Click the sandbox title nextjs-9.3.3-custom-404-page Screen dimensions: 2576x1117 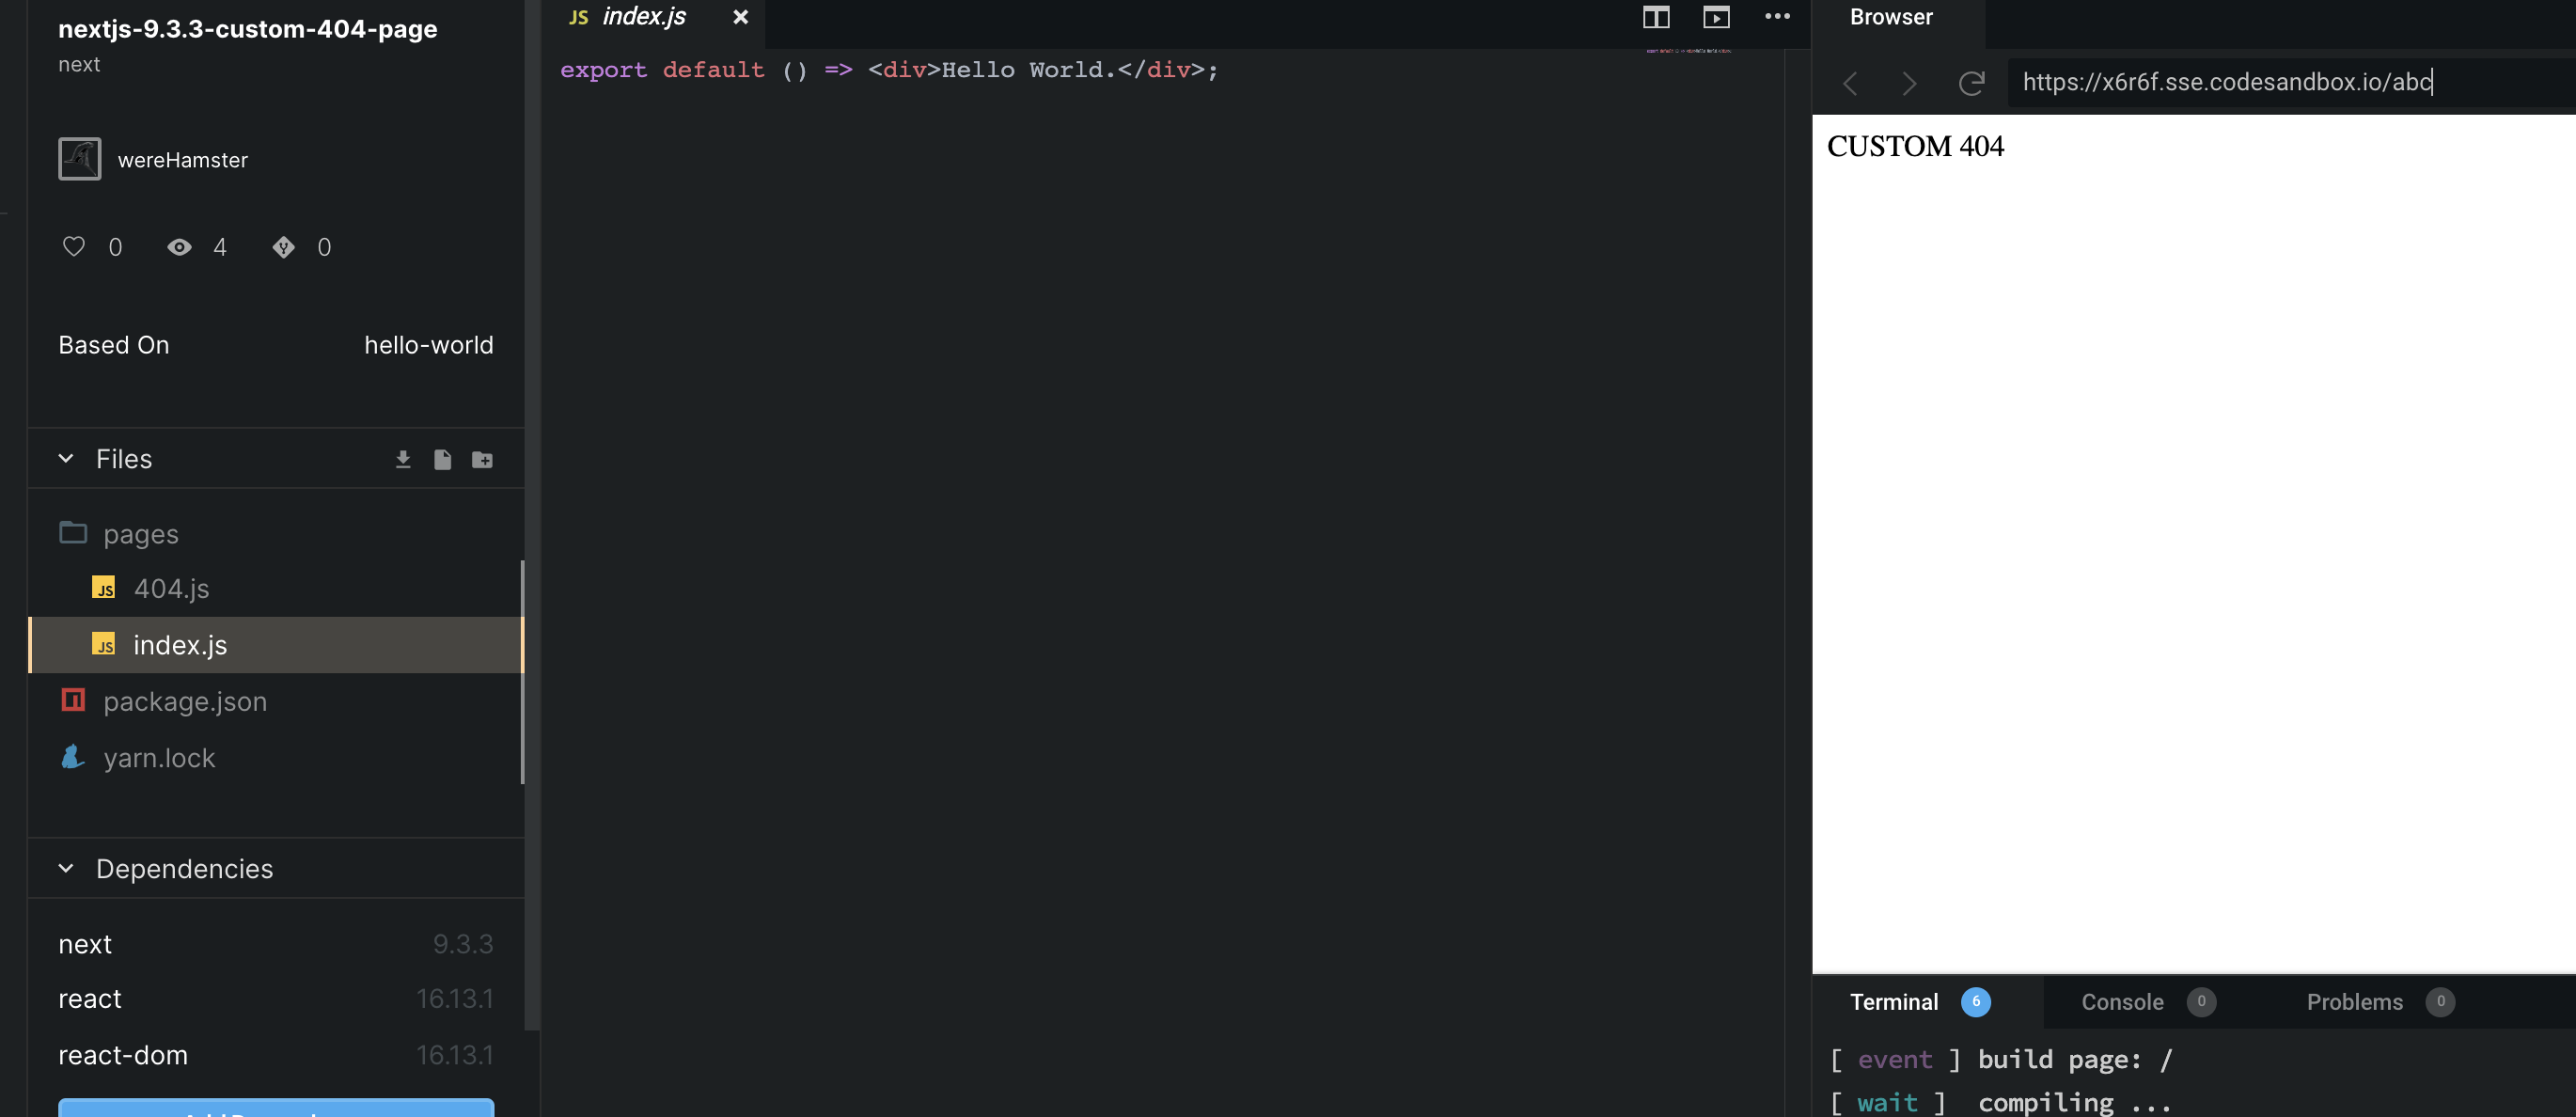pos(247,29)
